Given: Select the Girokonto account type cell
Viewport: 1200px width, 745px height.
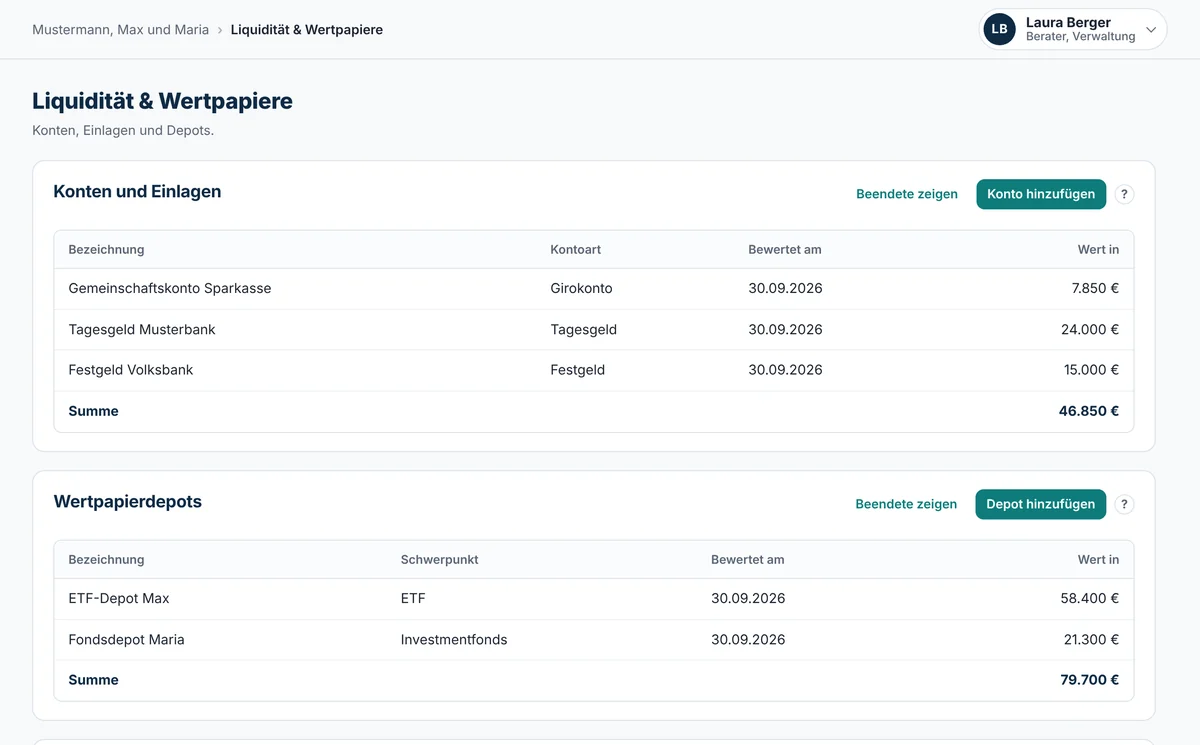Looking at the screenshot, I should tap(581, 288).
